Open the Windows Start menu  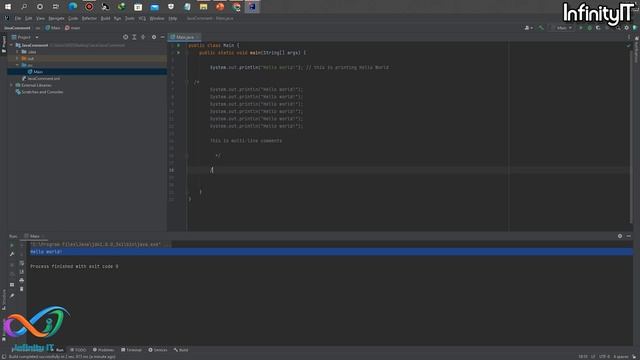click(x=8, y=7)
